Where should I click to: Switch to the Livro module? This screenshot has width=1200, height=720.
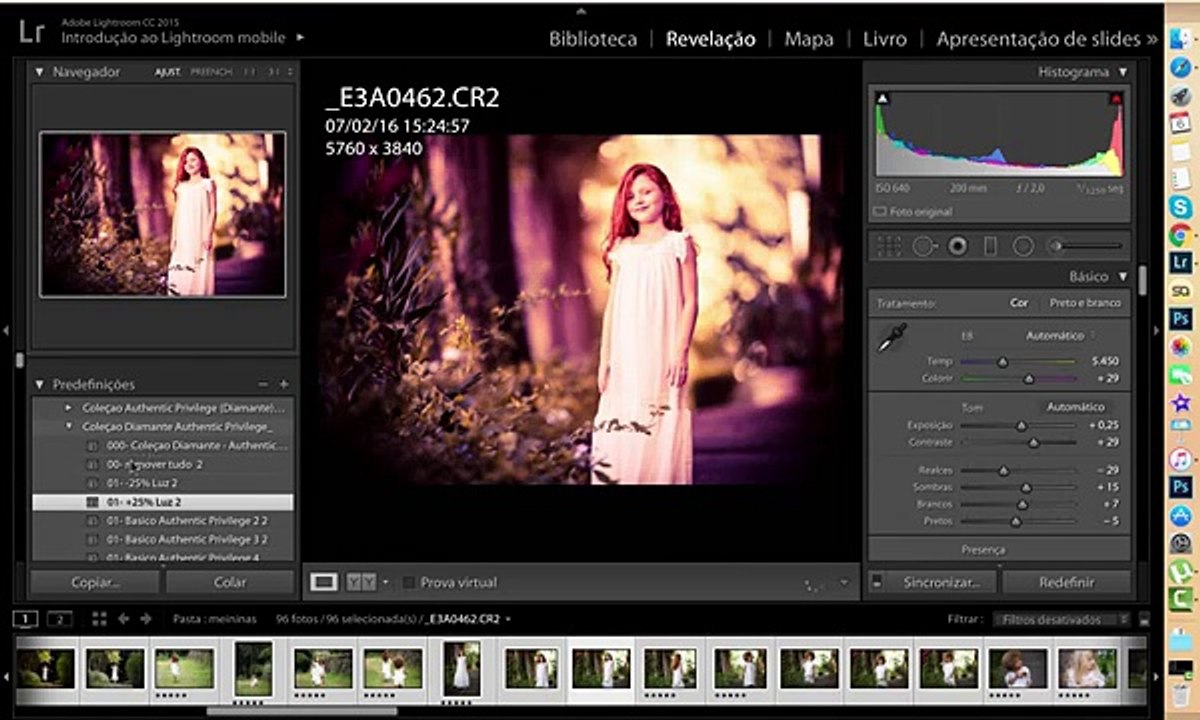click(885, 39)
